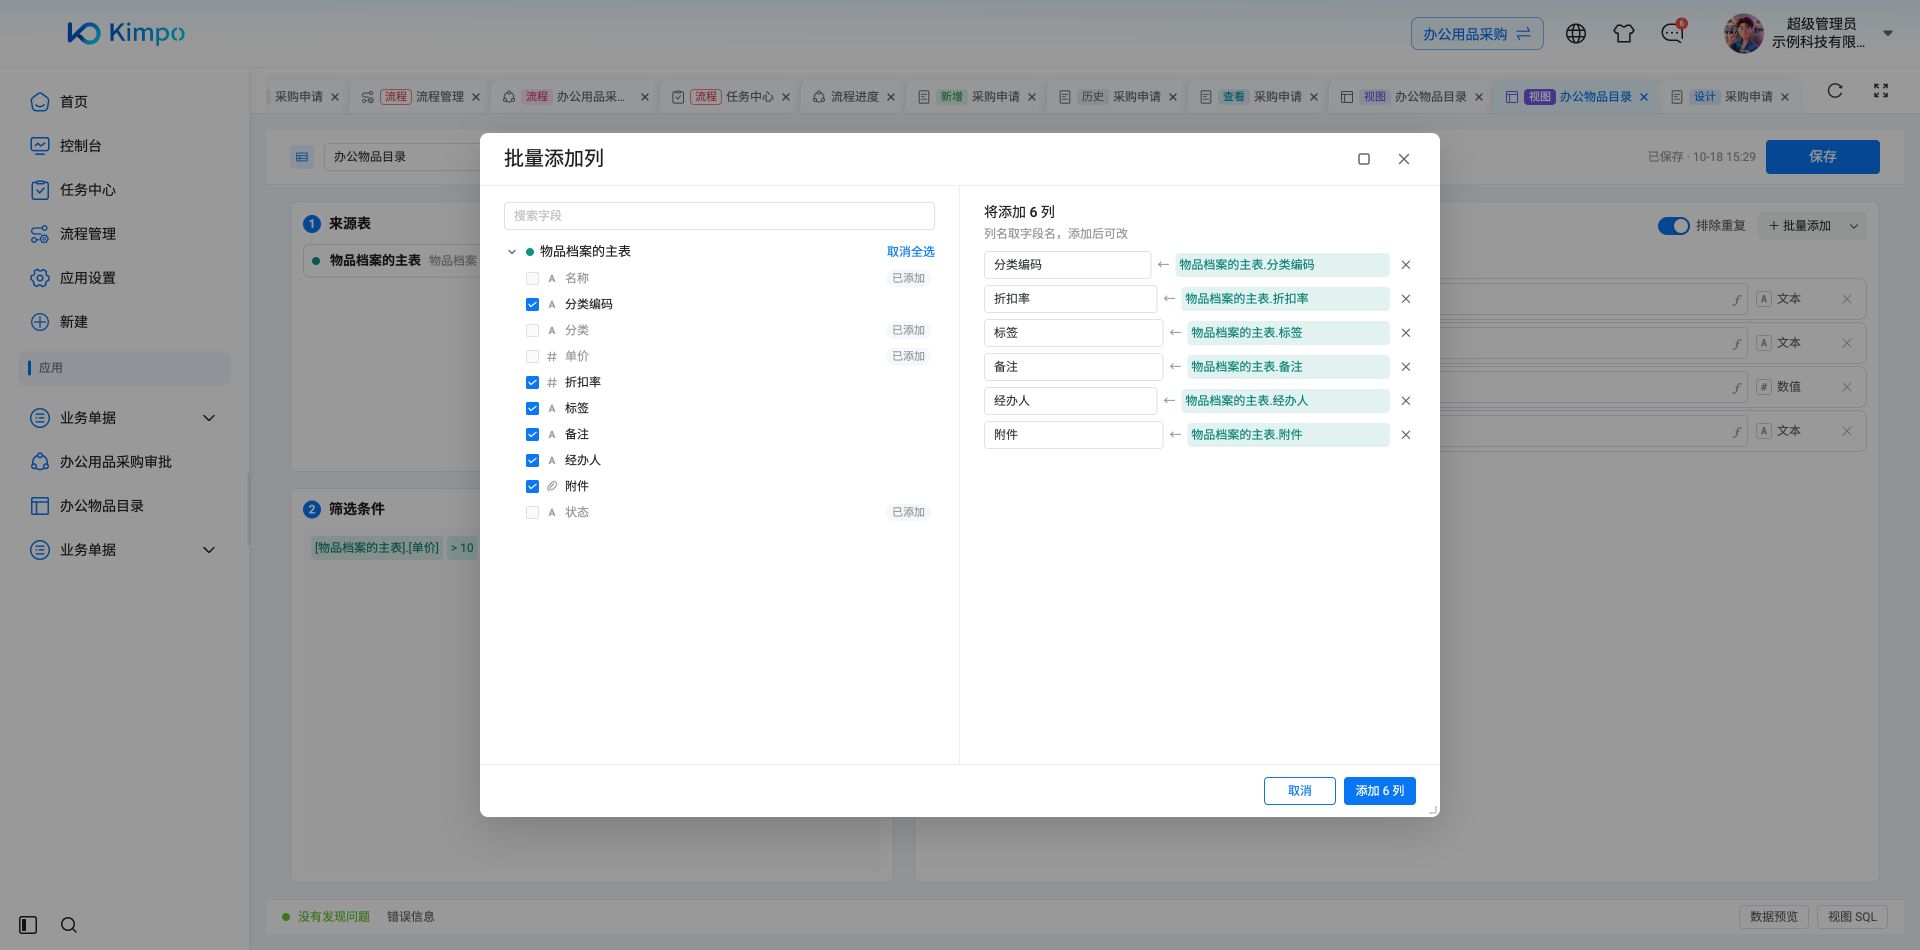
Task: Uncheck the 折扣率 field checkbox
Action: pos(532,382)
